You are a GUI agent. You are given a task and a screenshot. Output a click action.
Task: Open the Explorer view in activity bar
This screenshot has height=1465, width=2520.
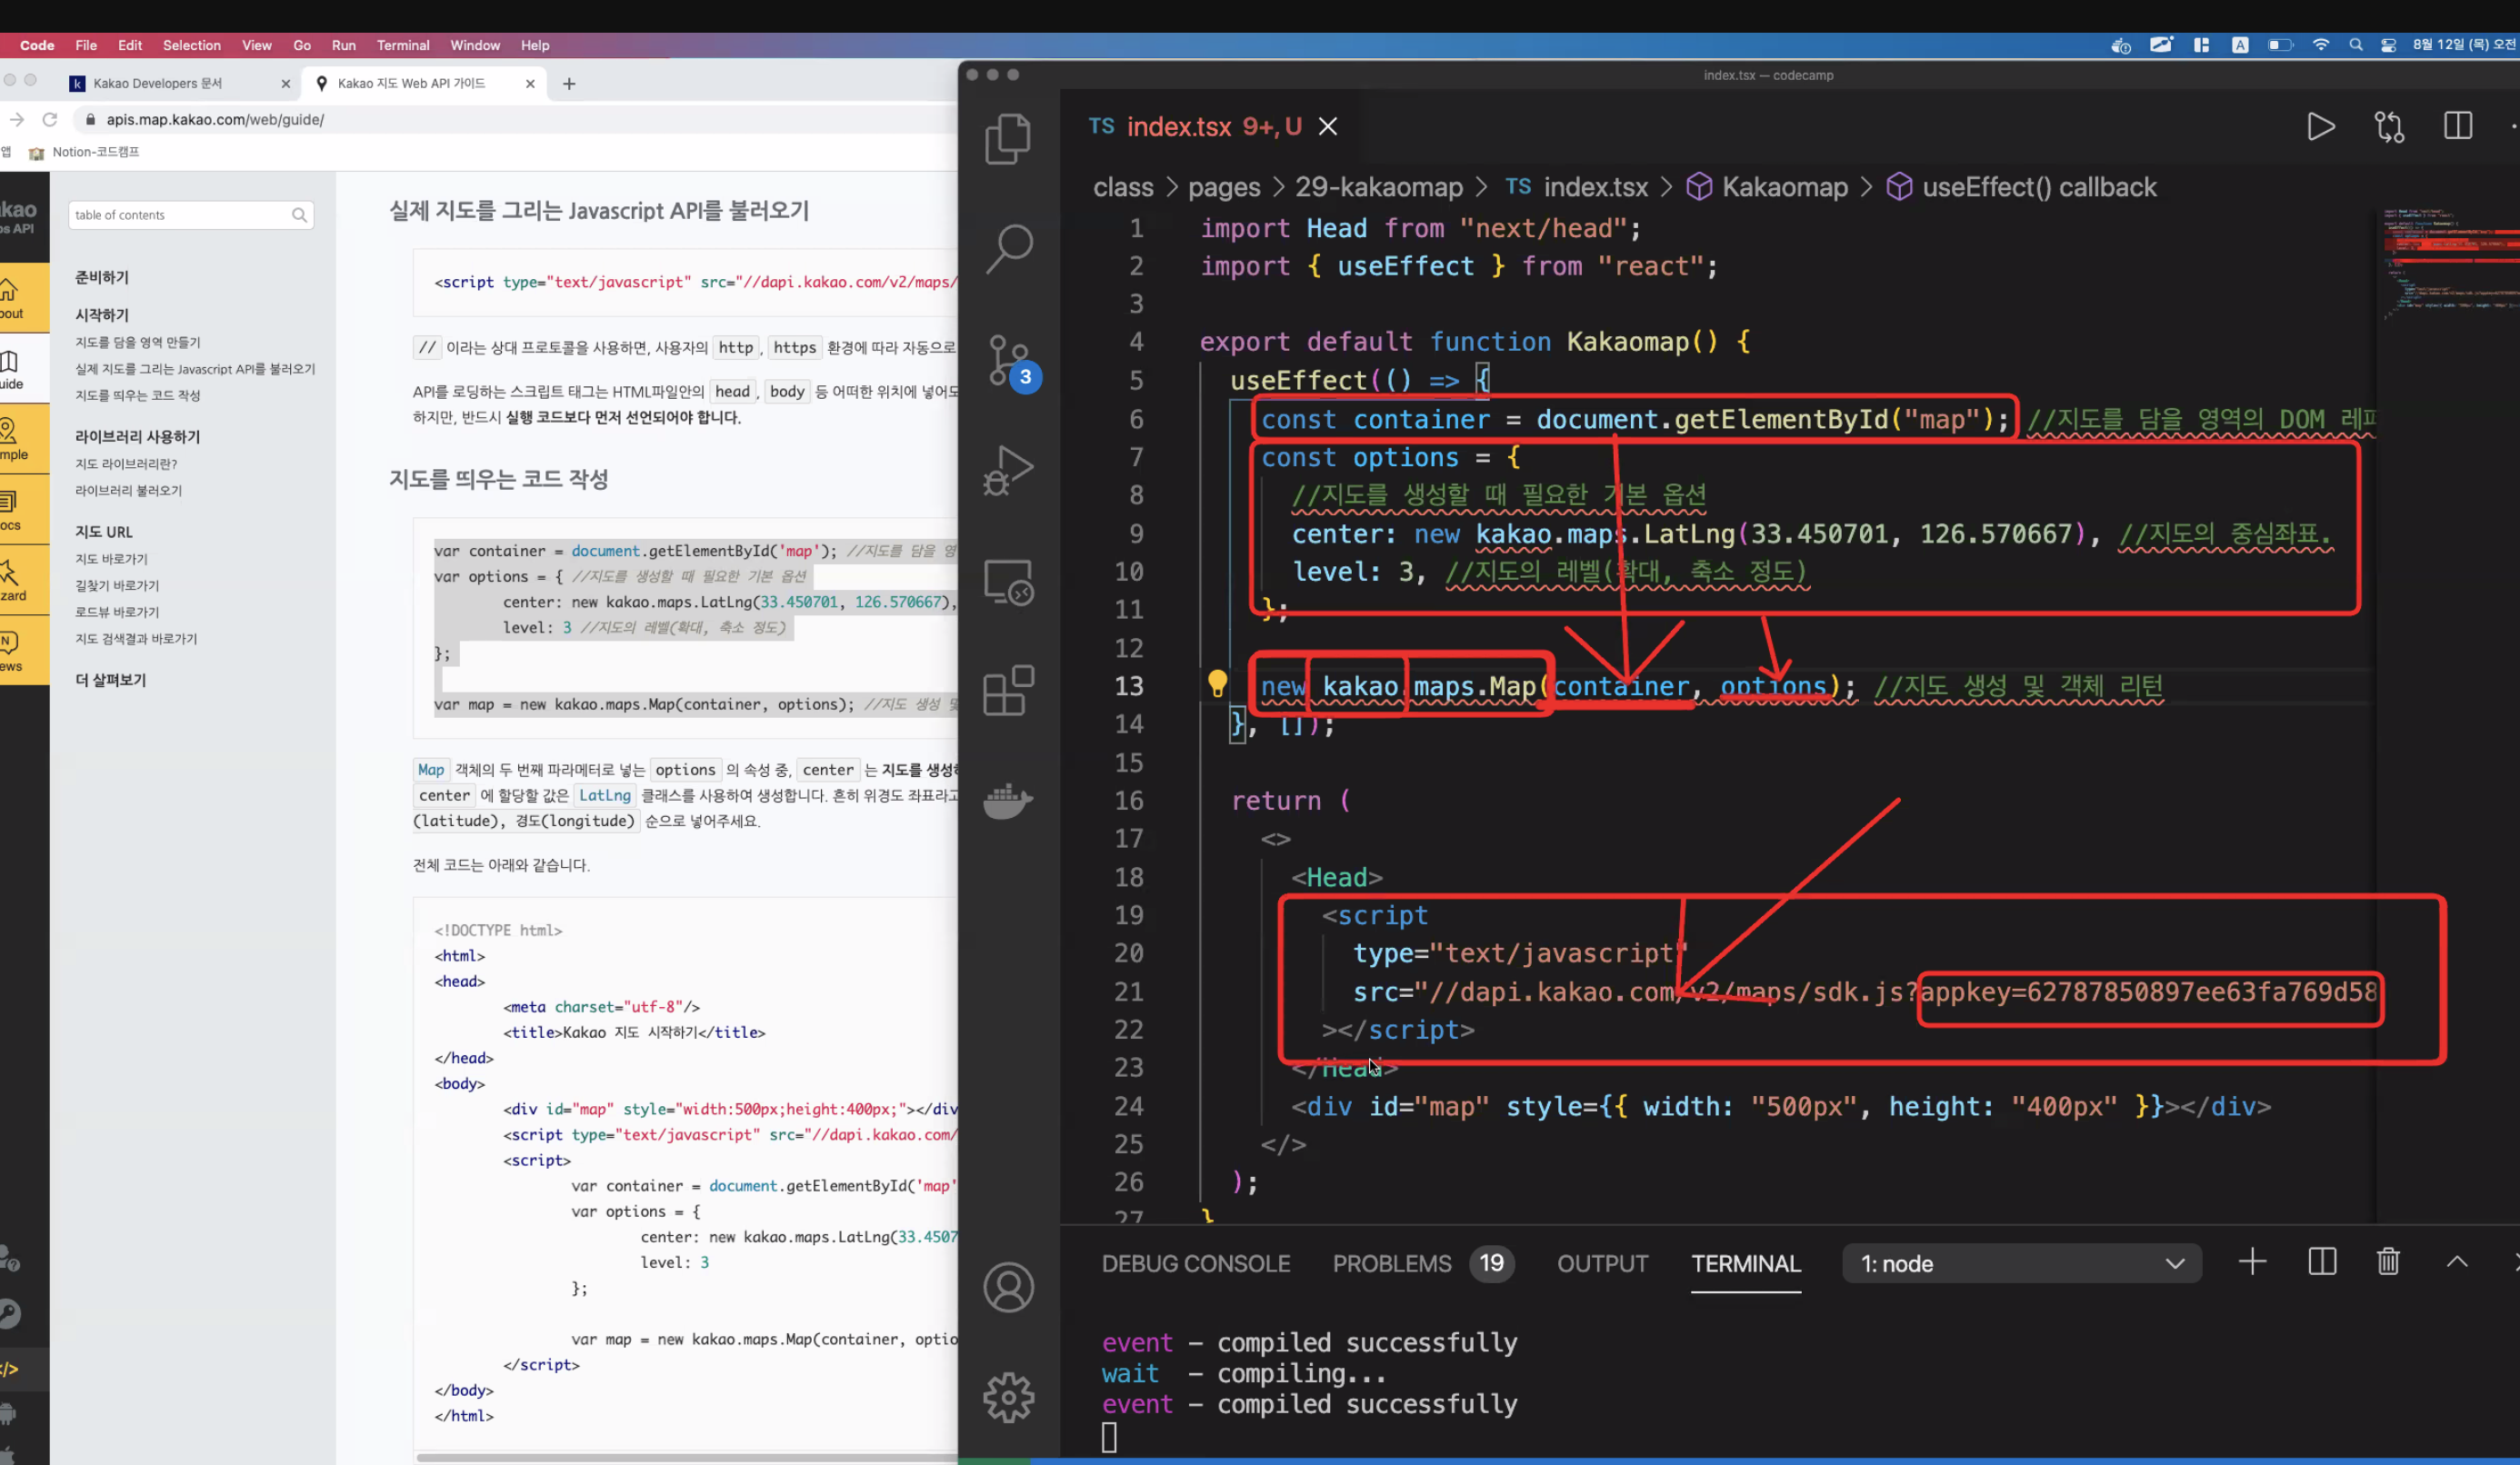(1008, 139)
